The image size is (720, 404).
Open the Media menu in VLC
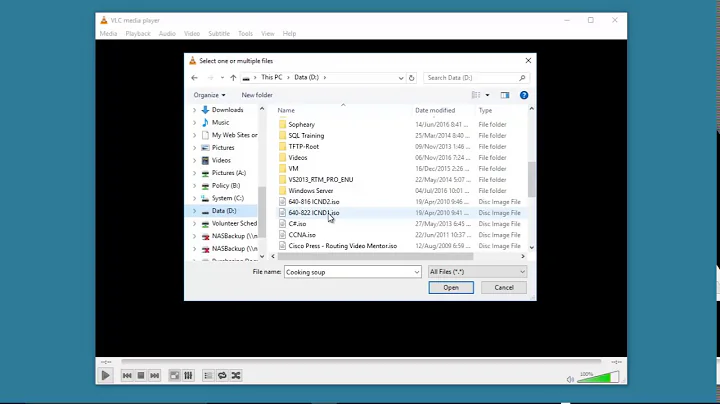coord(108,34)
